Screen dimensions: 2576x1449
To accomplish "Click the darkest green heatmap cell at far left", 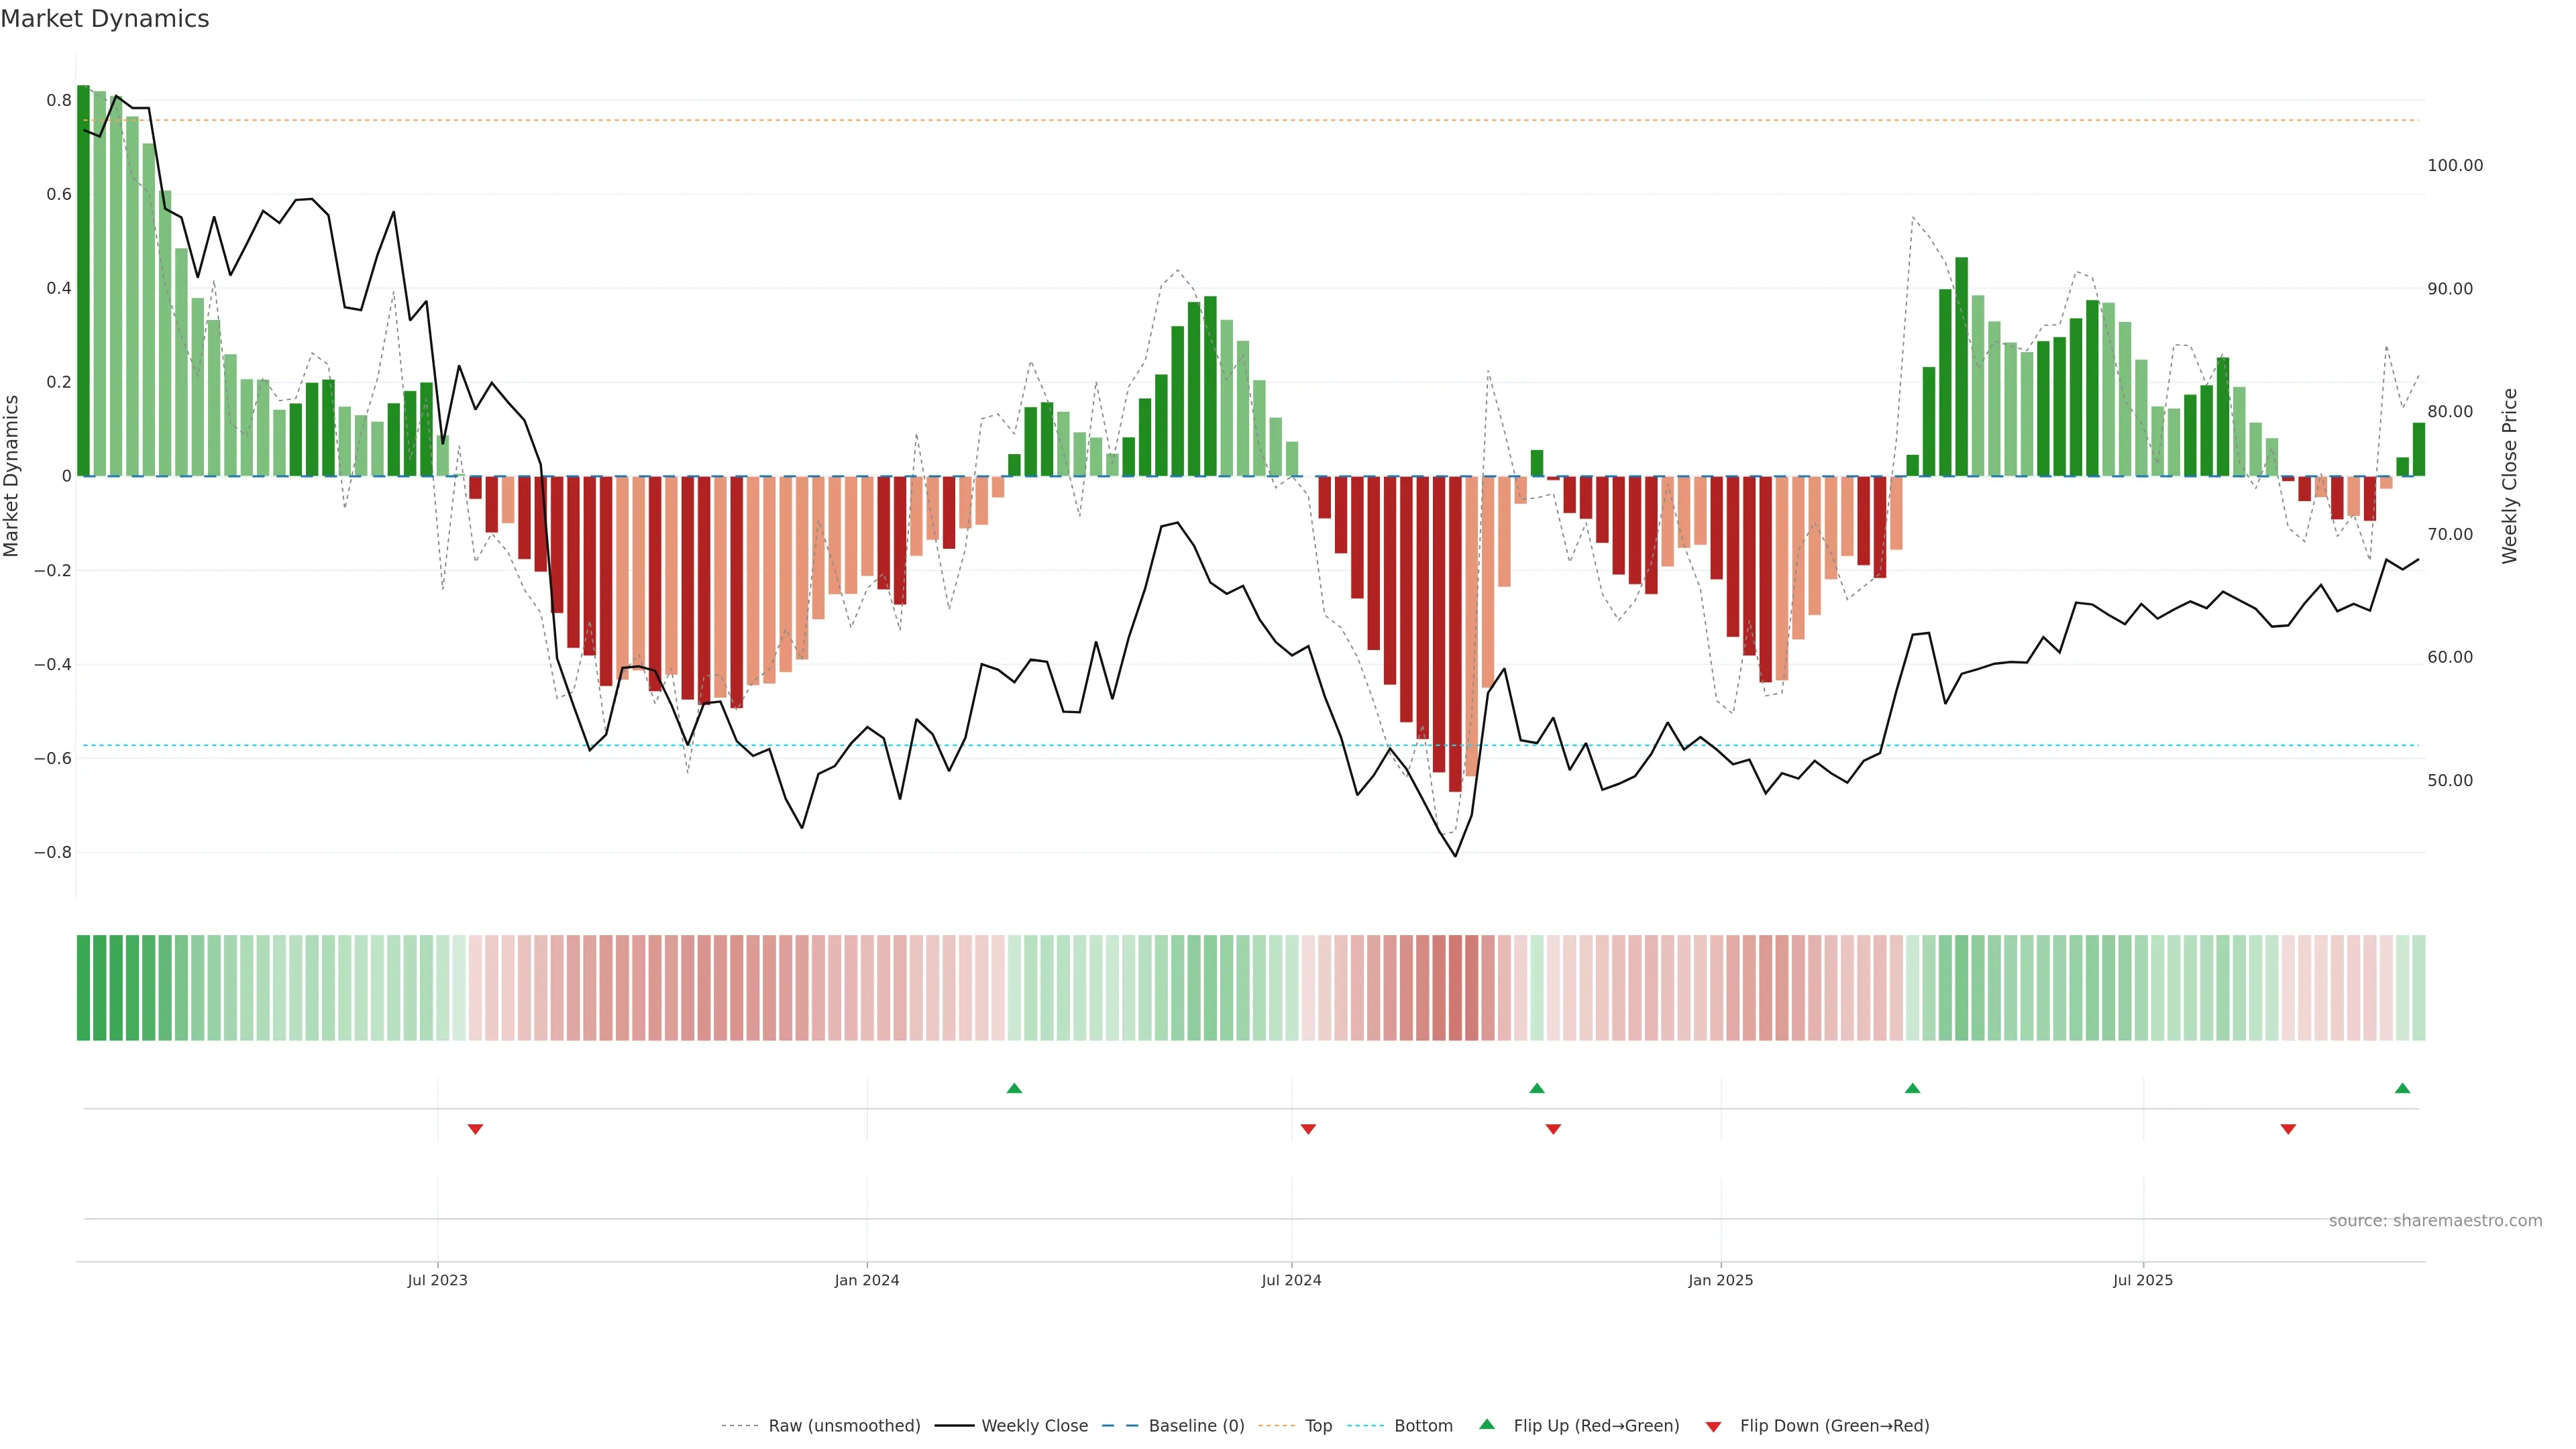I will click(83, 987).
